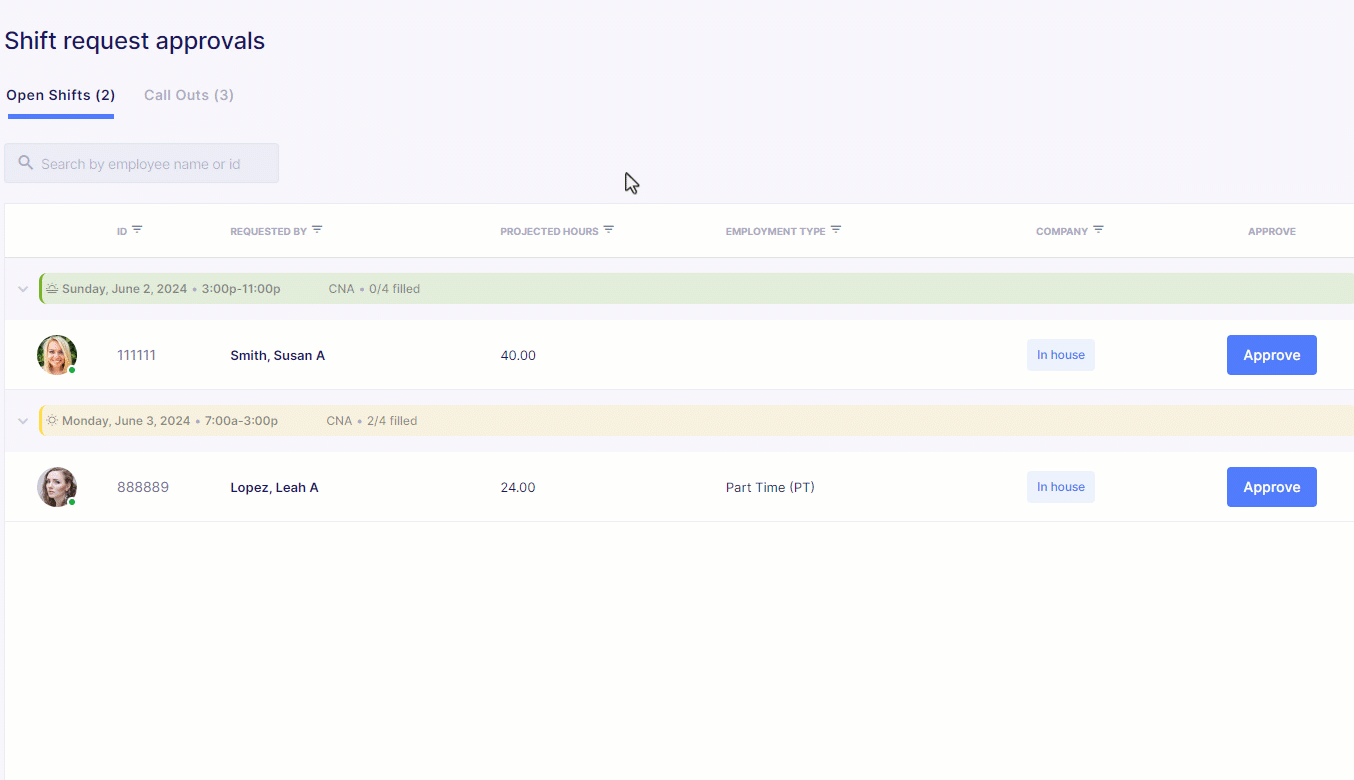This screenshot has height=780, width=1354.
Task: Open the Requested By column filter icon
Action: [317, 230]
